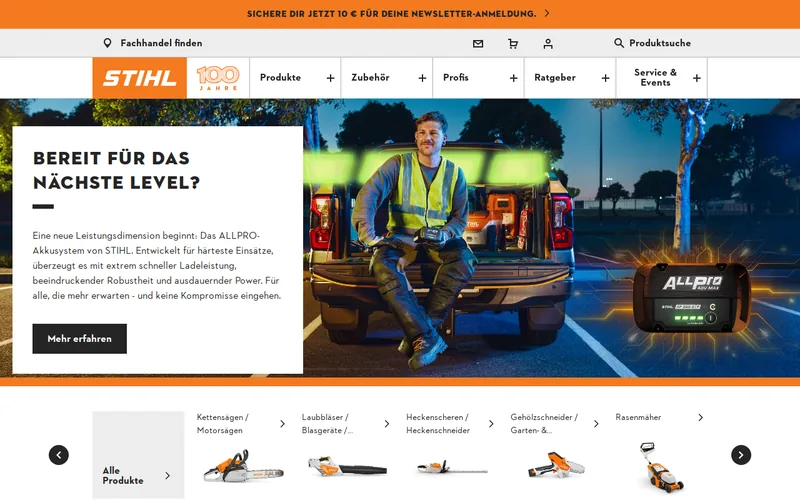Expand the Profis menu plus
This screenshot has width=800, height=500.
pyautogui.click(x=514, y=78)
